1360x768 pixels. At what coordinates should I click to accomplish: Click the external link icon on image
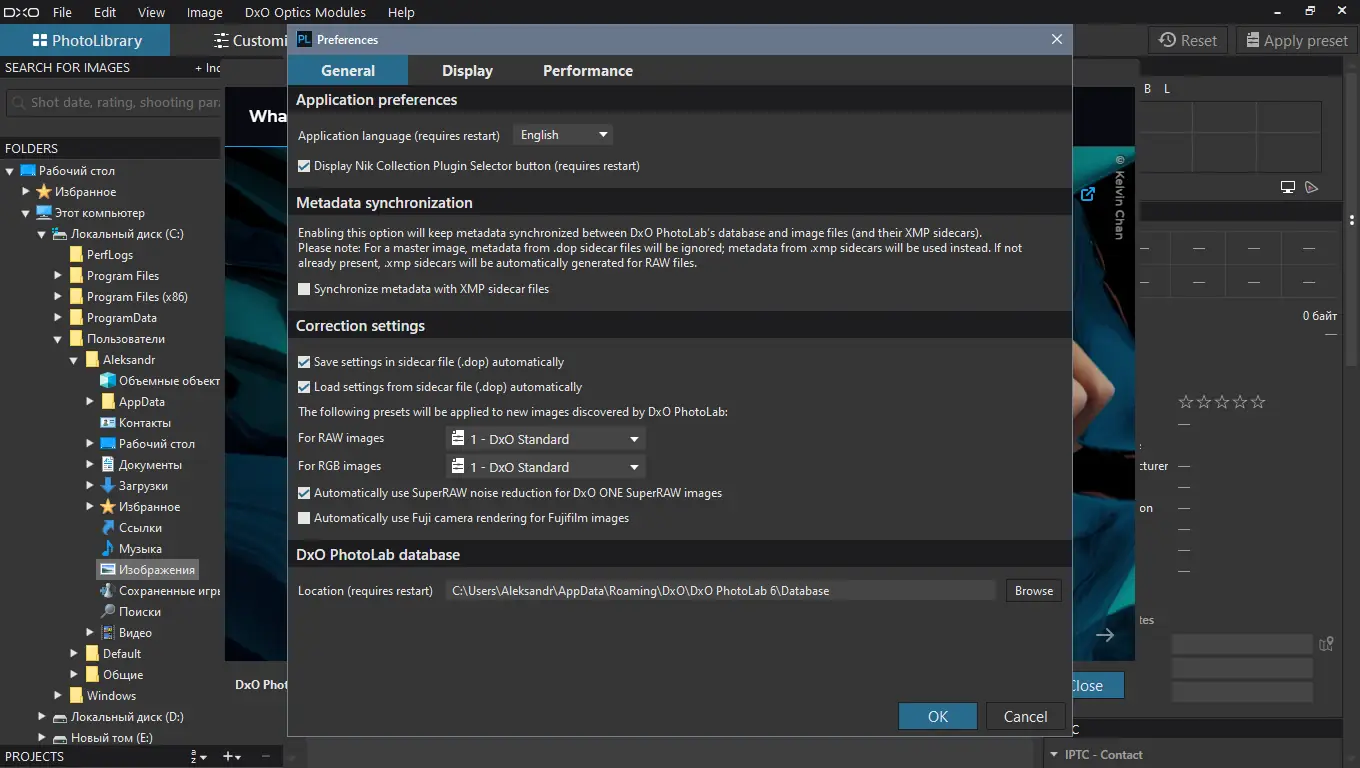[x=1088, y=194]
